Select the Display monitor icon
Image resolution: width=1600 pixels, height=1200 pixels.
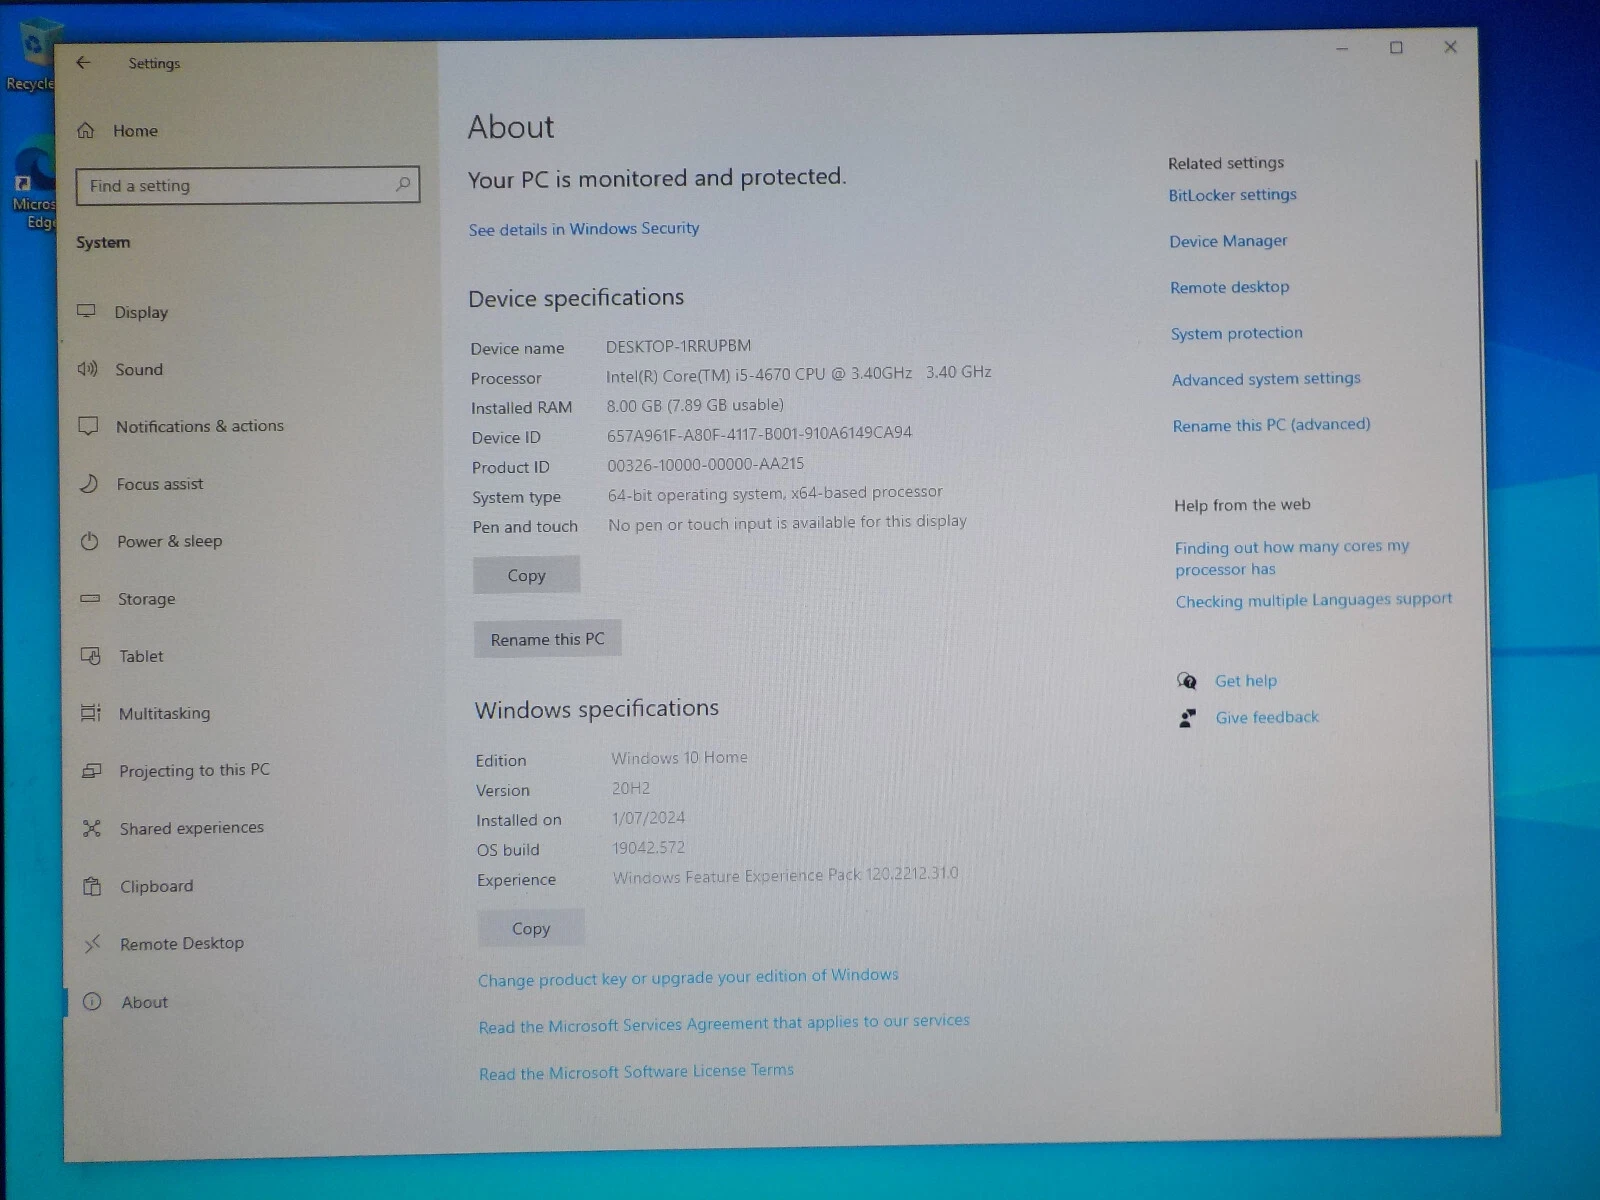tap(87, 311)
